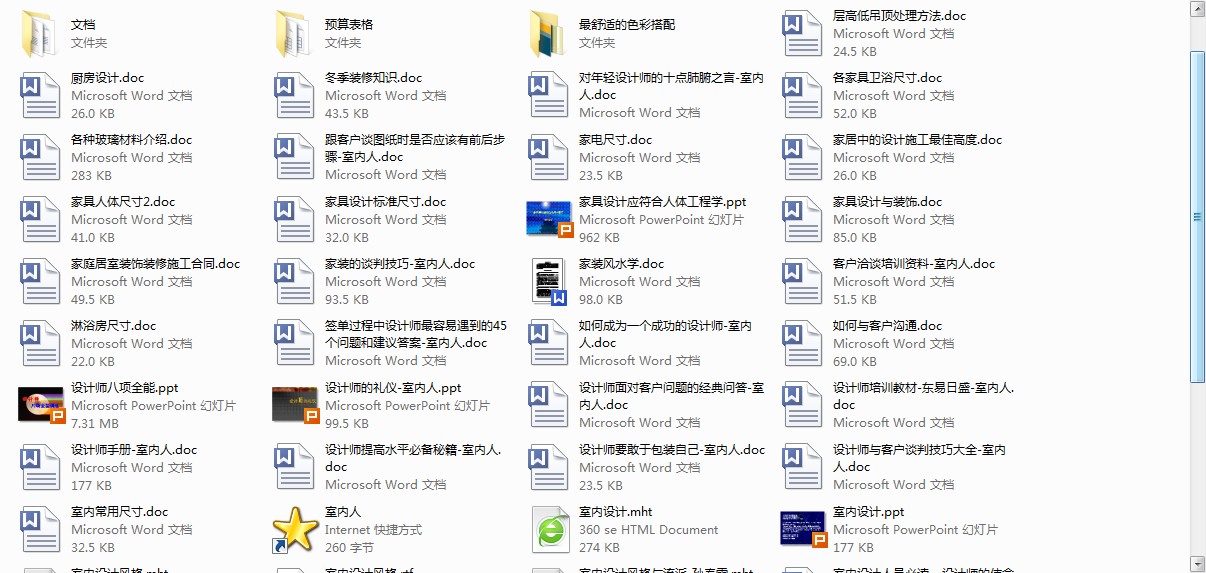The width and height of the screenshot is (1206, 573).
Task: Click the file name 设计师与客户谈判技巧大全-室内人.doc
Action: coord(919,458)
